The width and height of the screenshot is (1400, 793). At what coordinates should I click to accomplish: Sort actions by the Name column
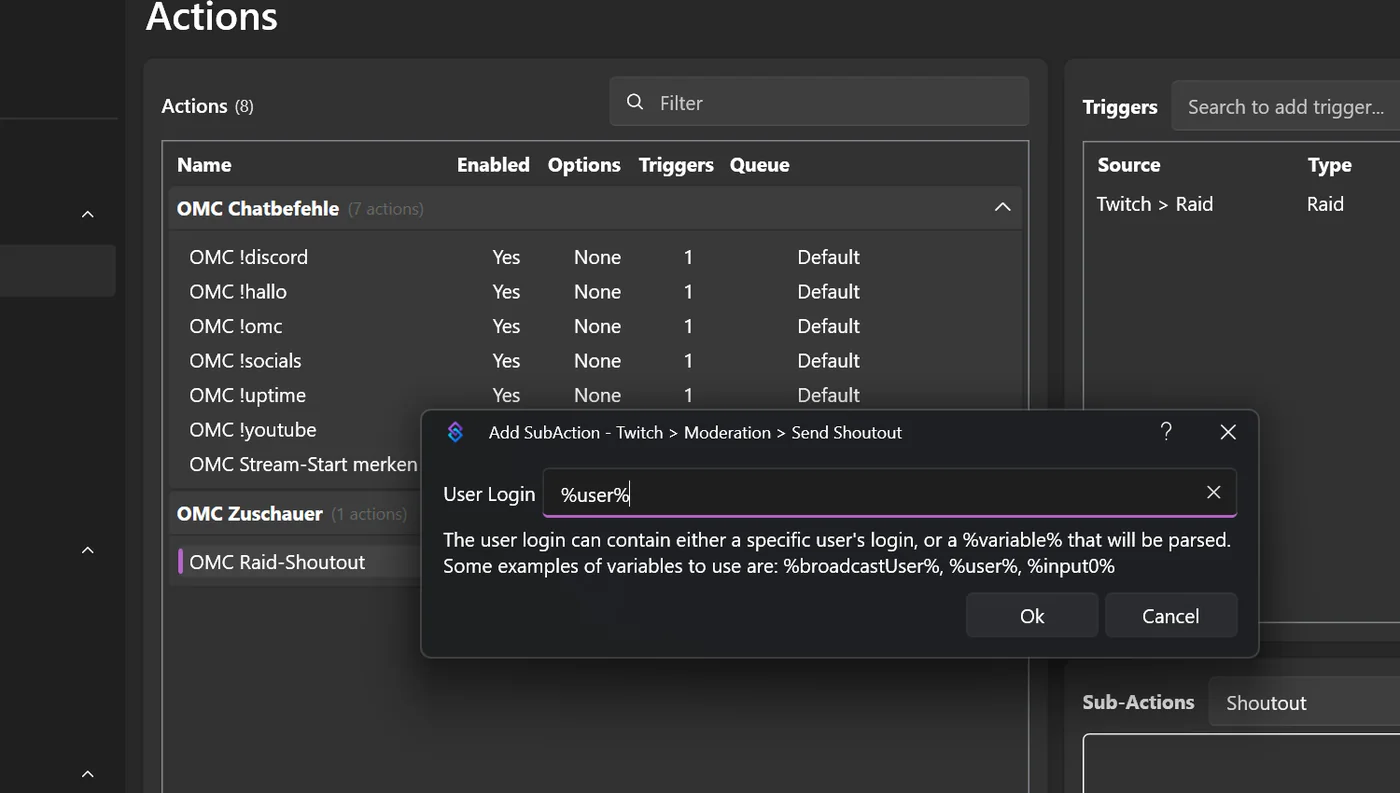point(204,165)
